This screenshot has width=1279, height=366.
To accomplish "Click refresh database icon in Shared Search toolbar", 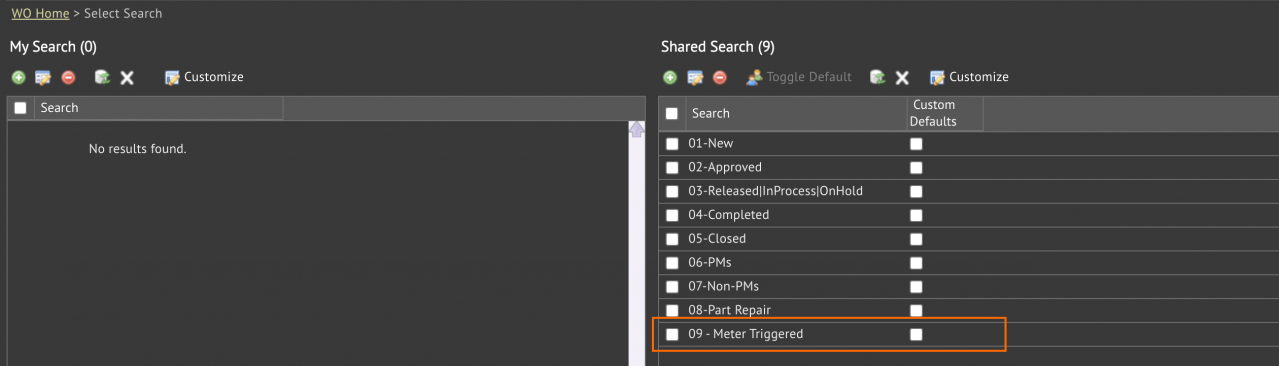I will click(x=877, y=77).
